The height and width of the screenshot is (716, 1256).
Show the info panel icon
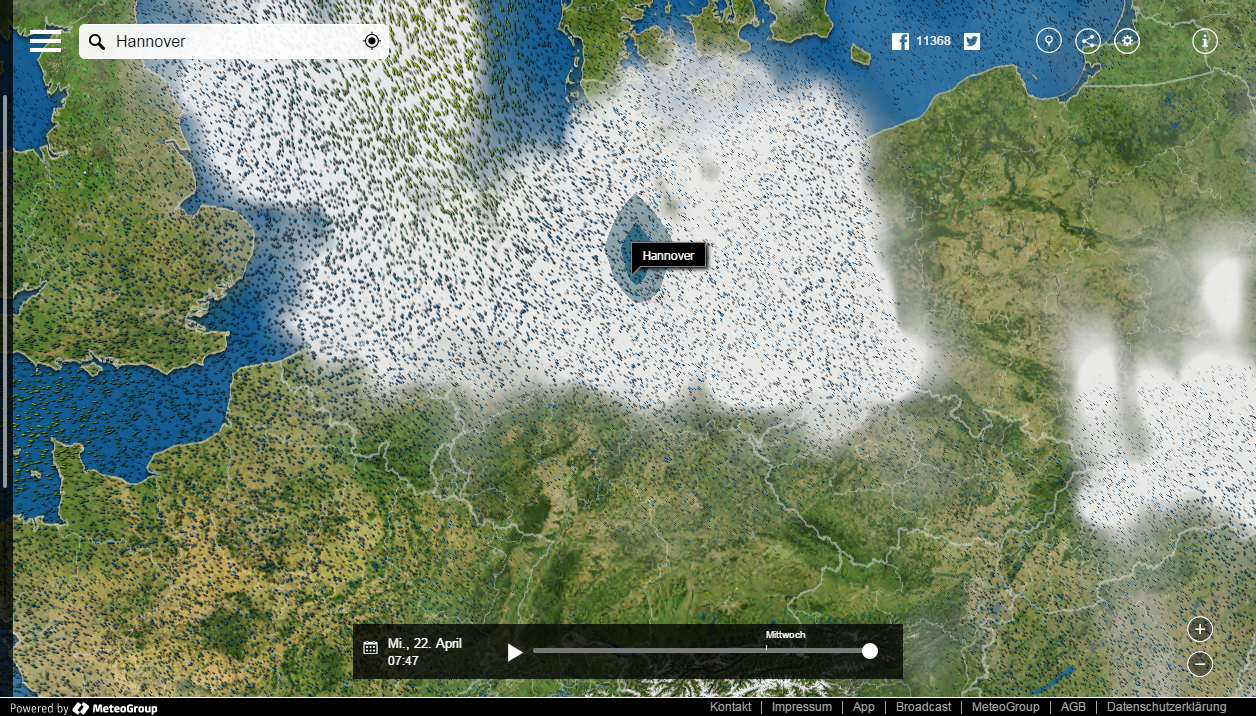1205,41
